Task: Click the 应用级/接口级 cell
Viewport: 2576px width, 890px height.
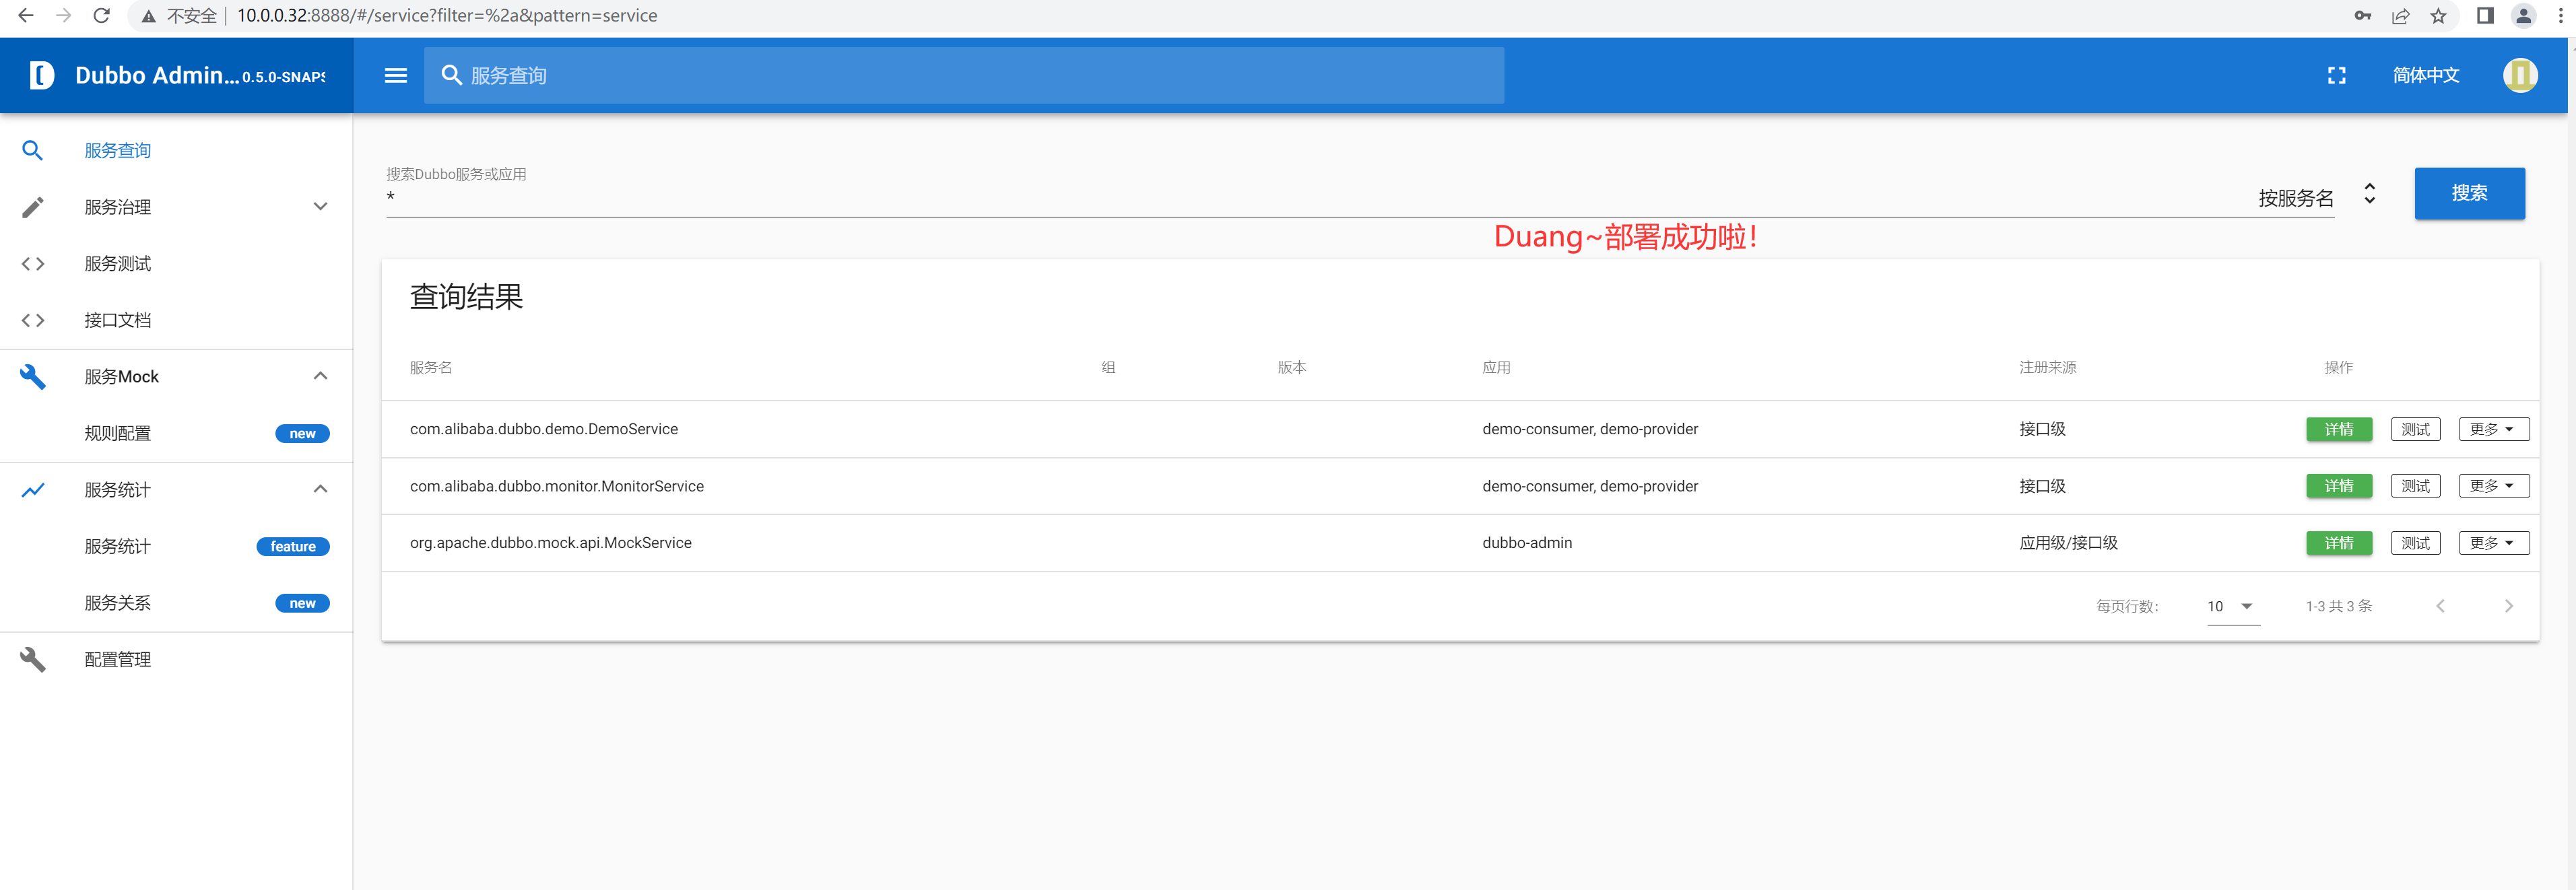Action: click(x=2068, y=543)
